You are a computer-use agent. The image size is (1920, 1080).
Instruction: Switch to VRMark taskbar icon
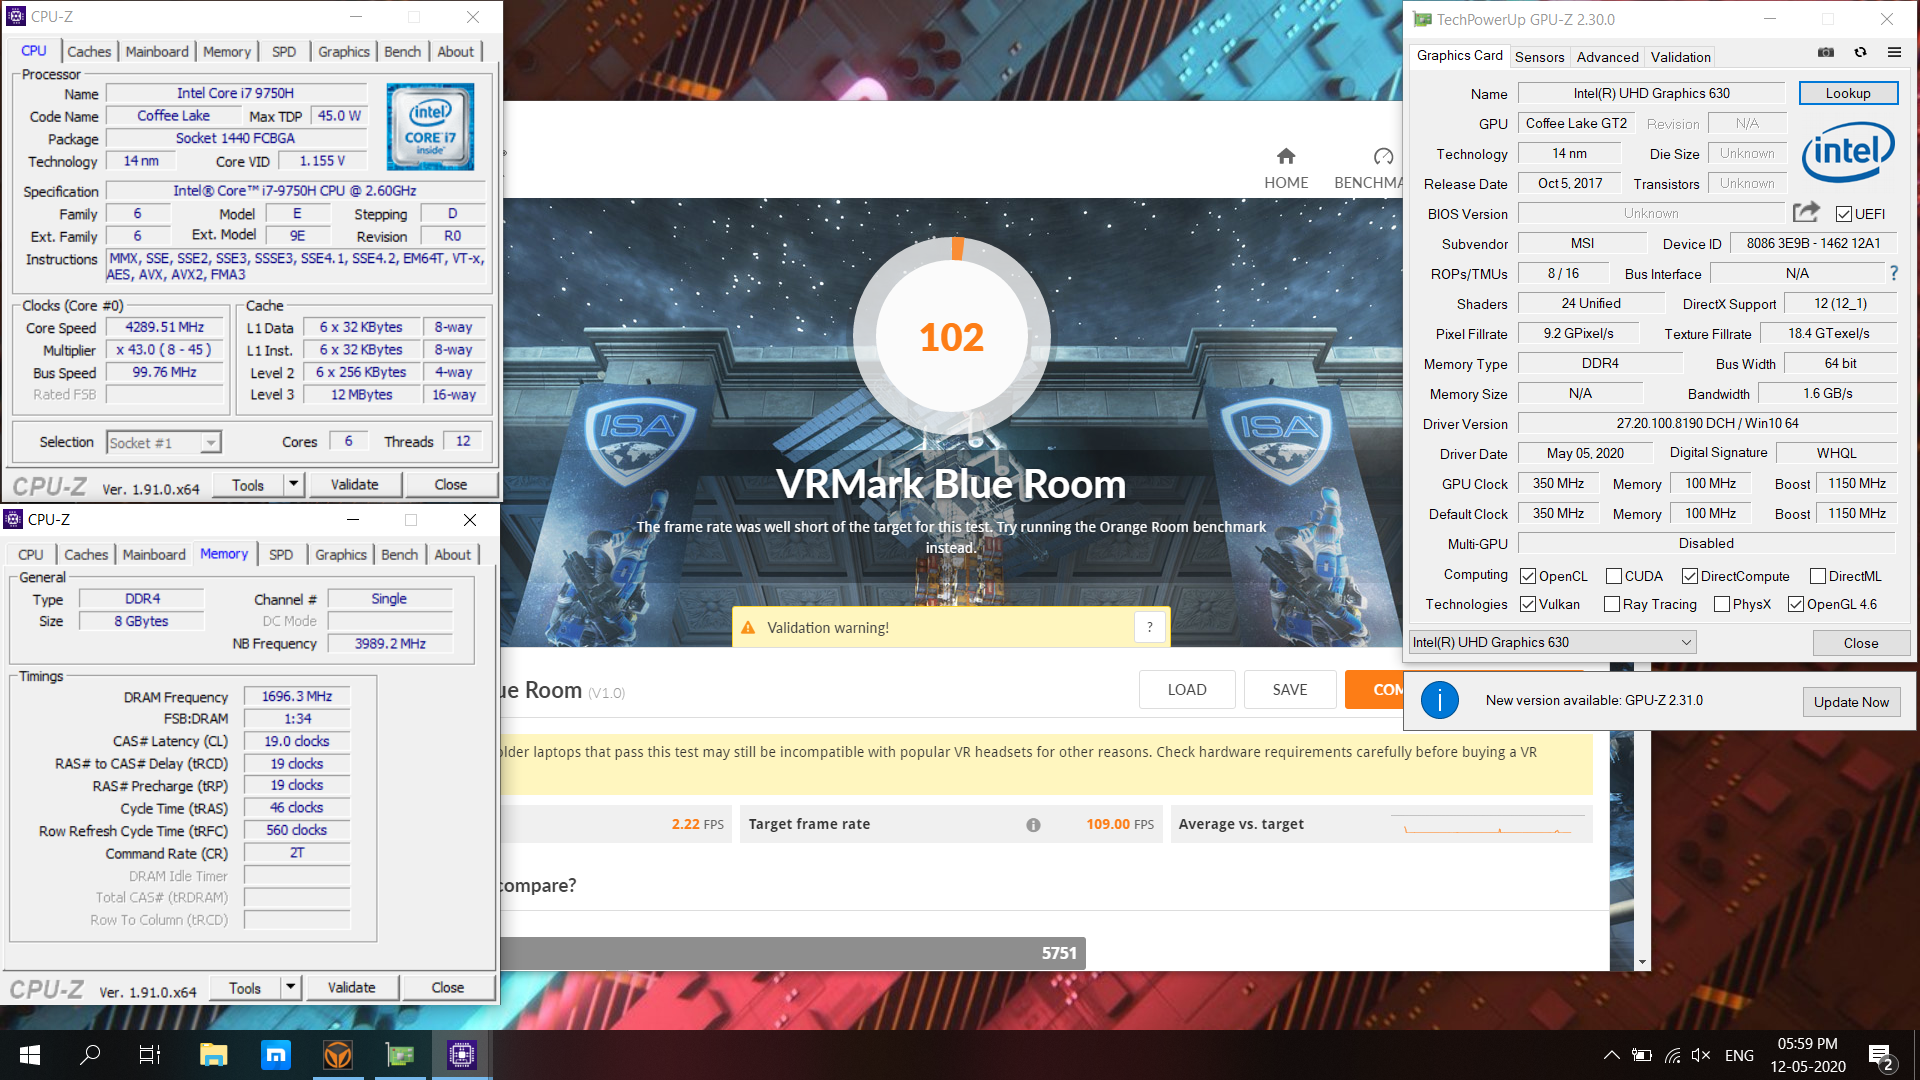point(338,1055)
